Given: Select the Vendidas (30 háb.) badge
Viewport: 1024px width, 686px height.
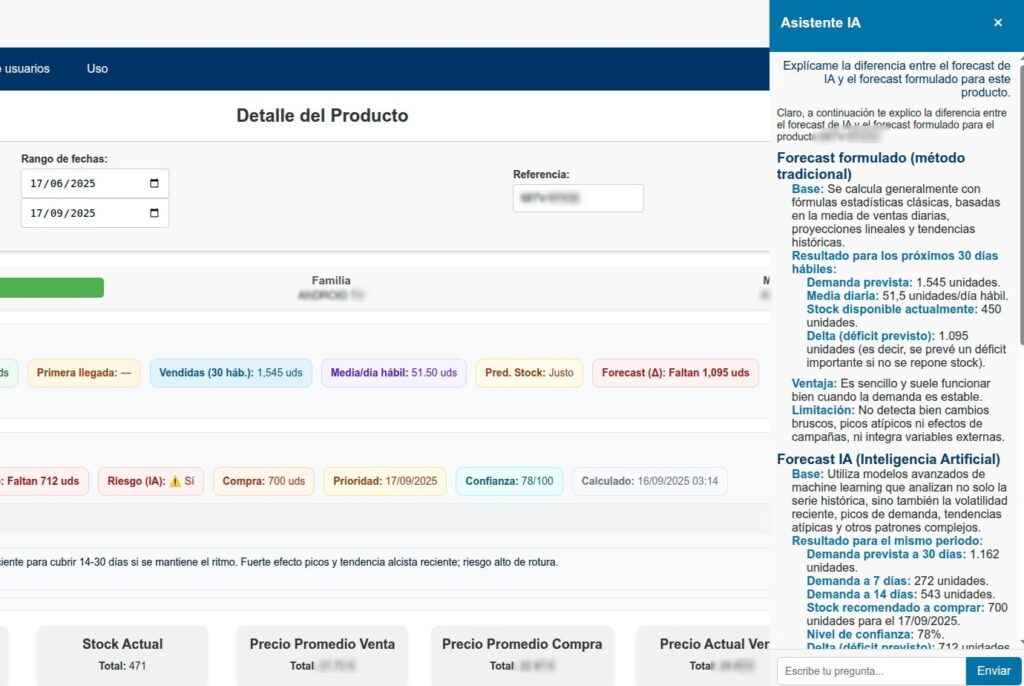Looking at the screenshot, I should click(230, 373).
